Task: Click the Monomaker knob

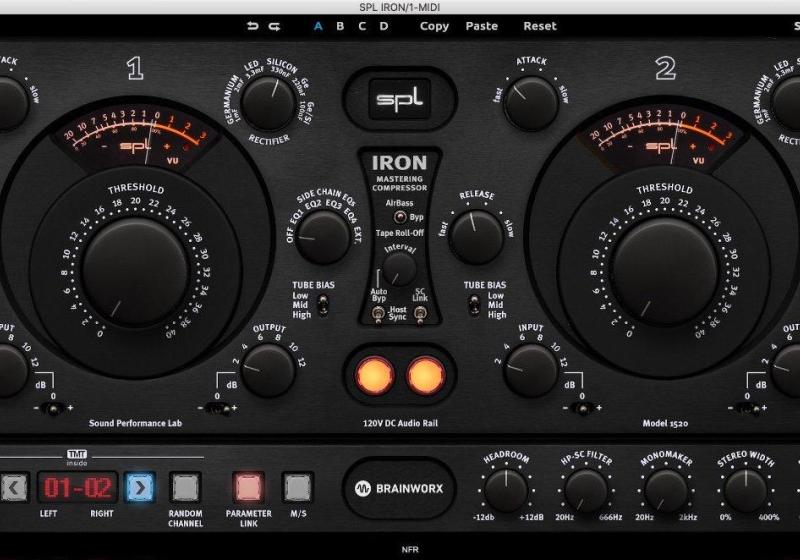Action: click(666, 490)
